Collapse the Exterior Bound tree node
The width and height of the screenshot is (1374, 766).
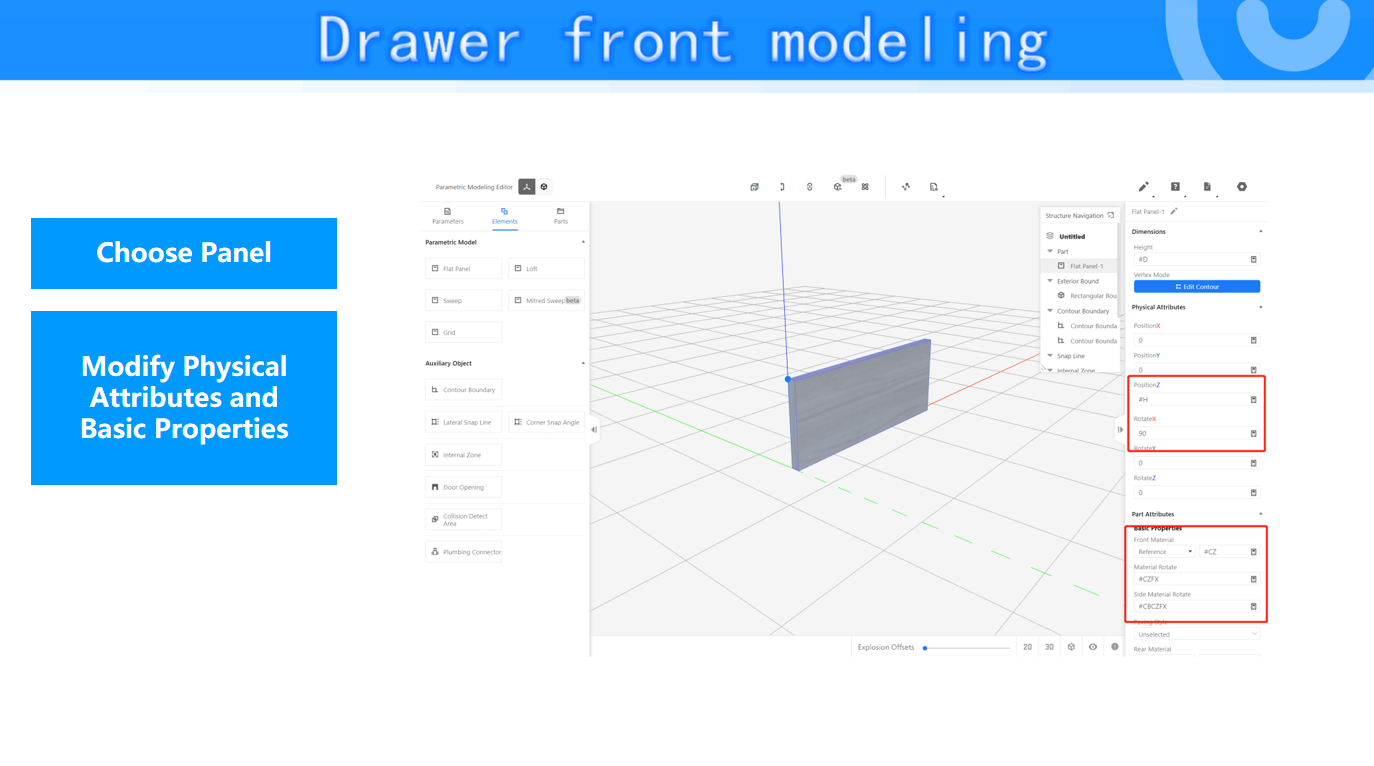click(x=1050, y=281)
